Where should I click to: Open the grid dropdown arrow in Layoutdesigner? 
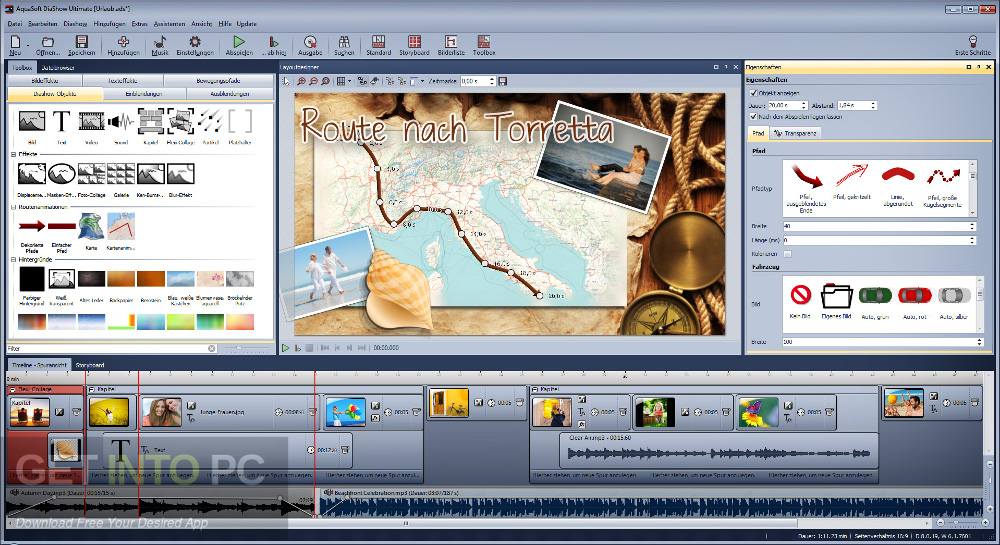click(349, 81)
